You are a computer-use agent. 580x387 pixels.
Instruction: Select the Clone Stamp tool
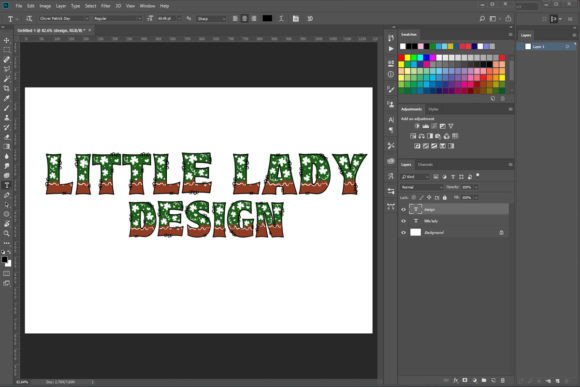point(6,117)
